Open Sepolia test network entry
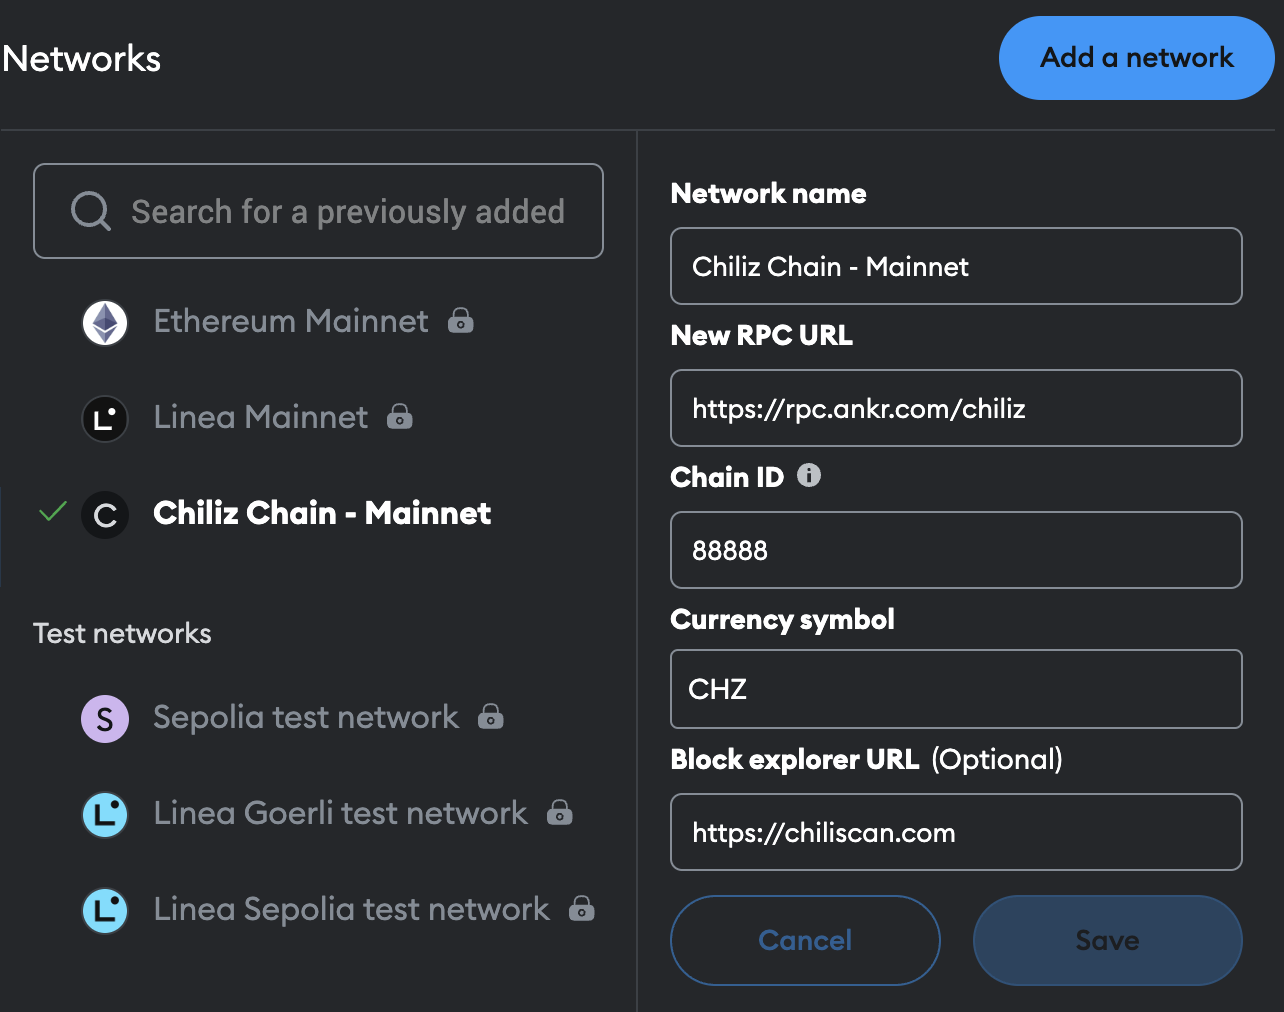This screenshot has height=1012, width=1284. (x=305, y=717)
